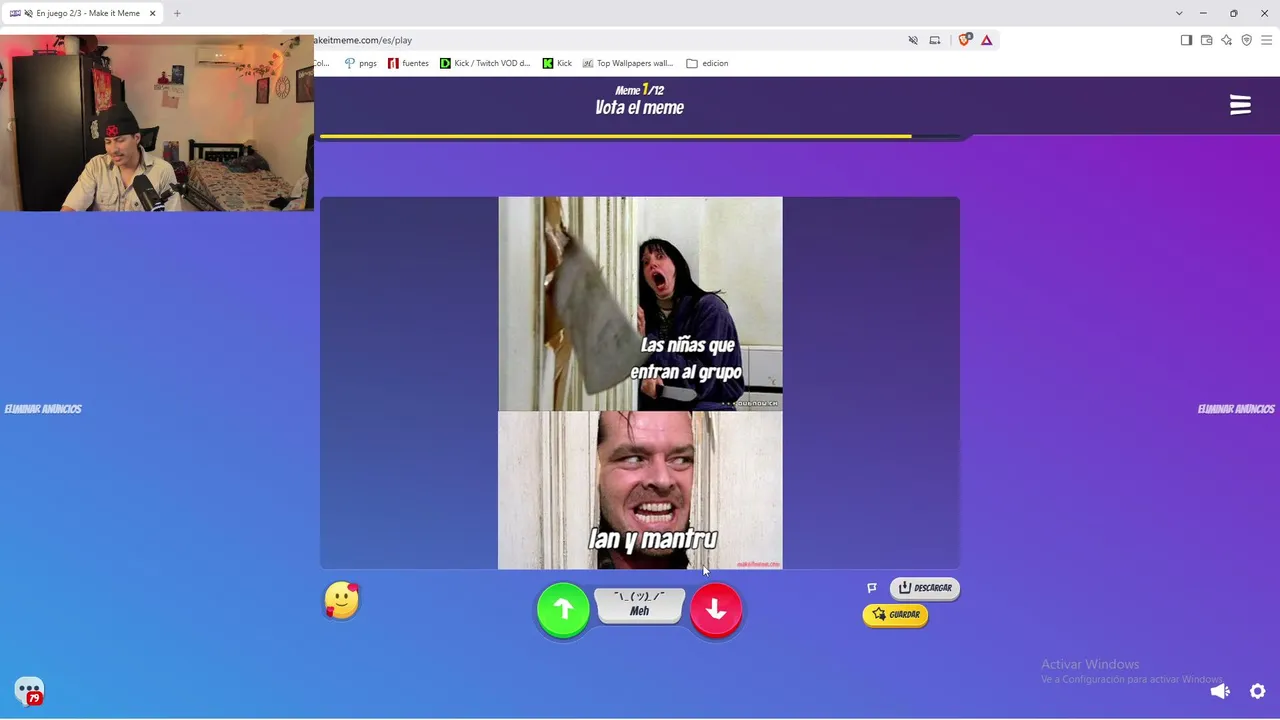Open the fuentes bookmark
This screenshot has width=1280, height=720.
pos(408,63)
